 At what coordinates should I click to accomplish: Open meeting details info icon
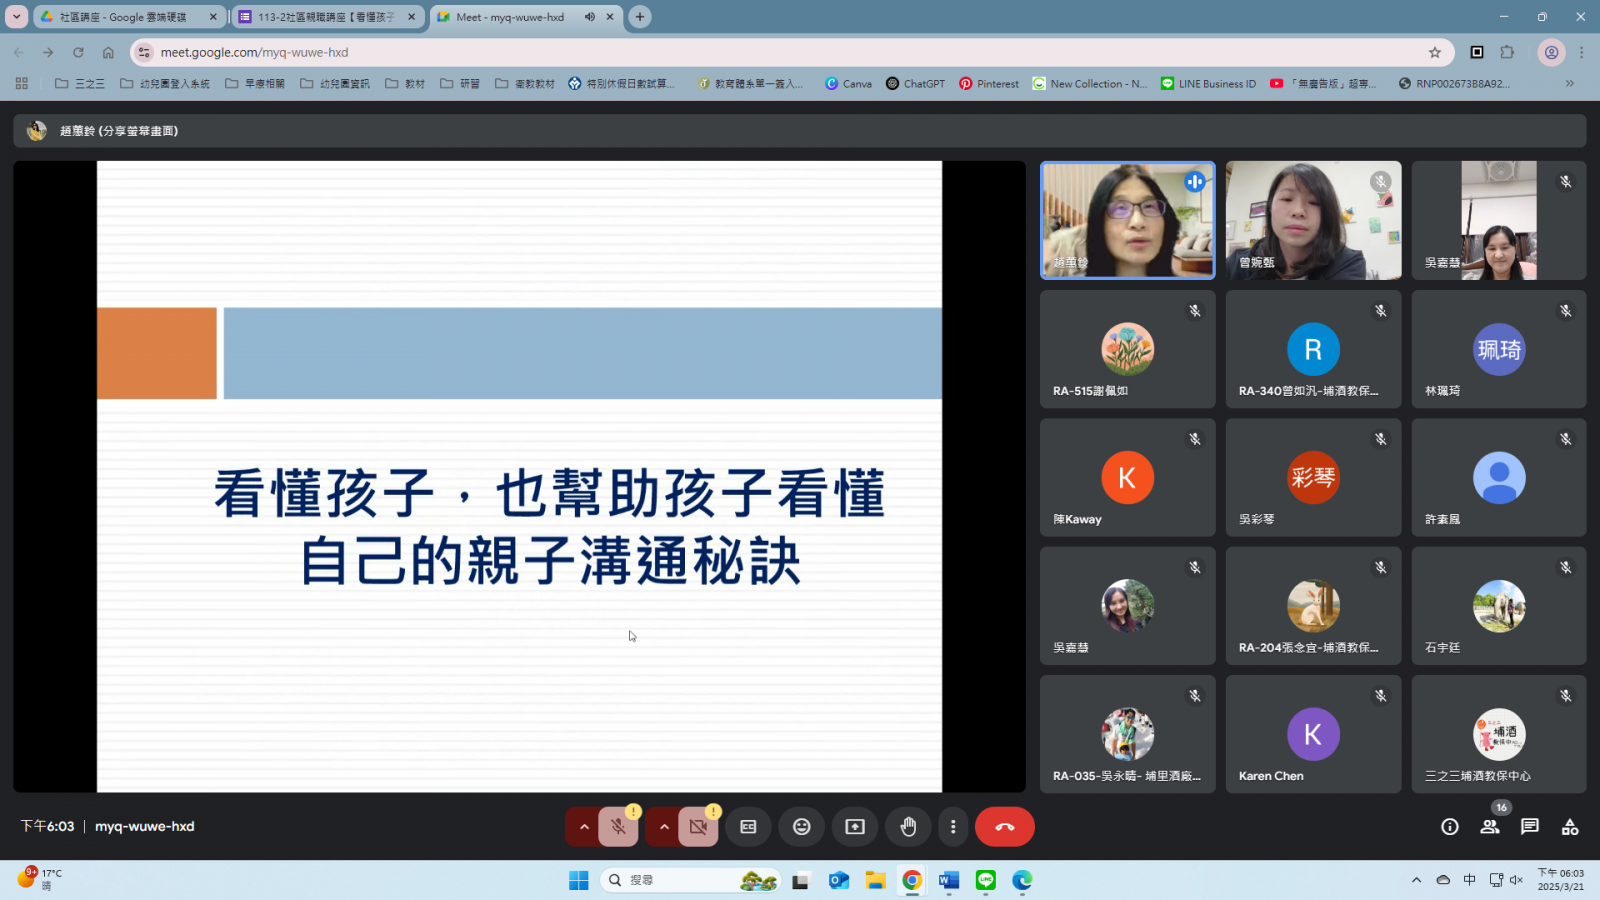[1449, 827]
